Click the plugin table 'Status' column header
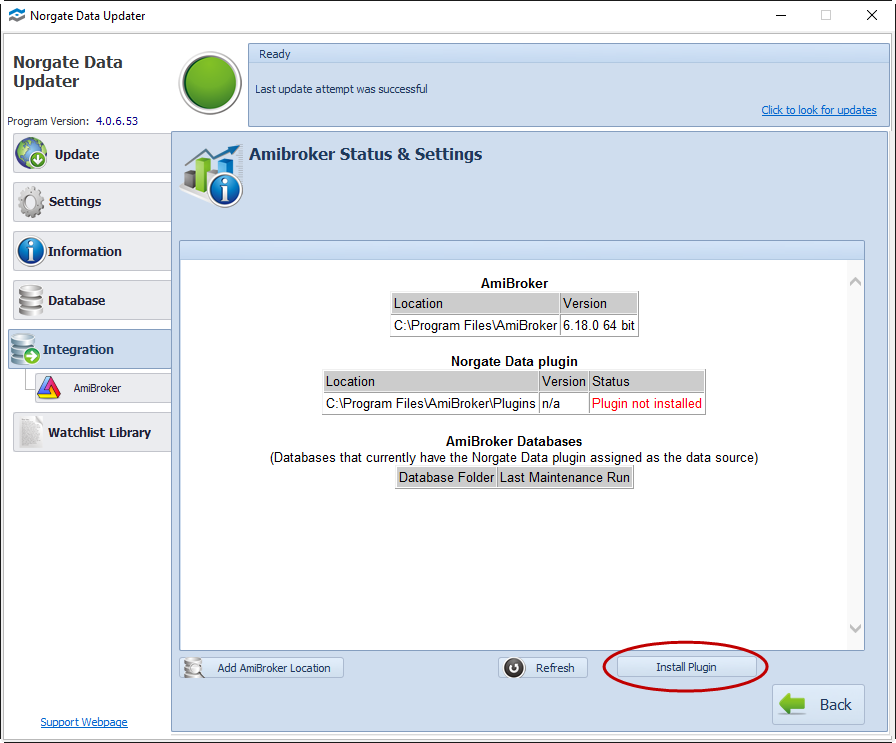The height and width of the screenshot is (743, 896). pos(647,381)
